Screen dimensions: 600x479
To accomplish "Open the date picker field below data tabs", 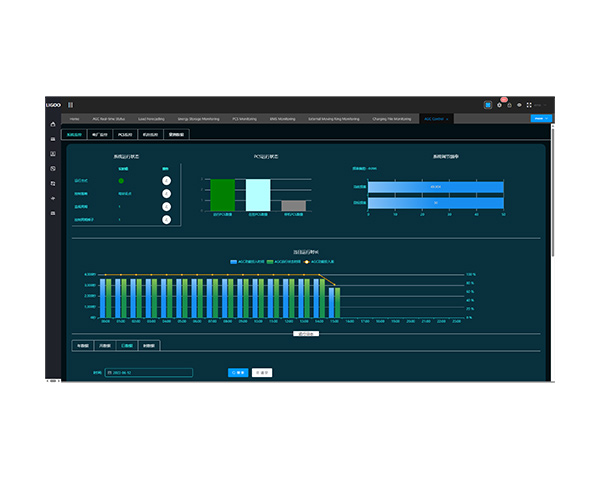I will [x=150, y=372].
